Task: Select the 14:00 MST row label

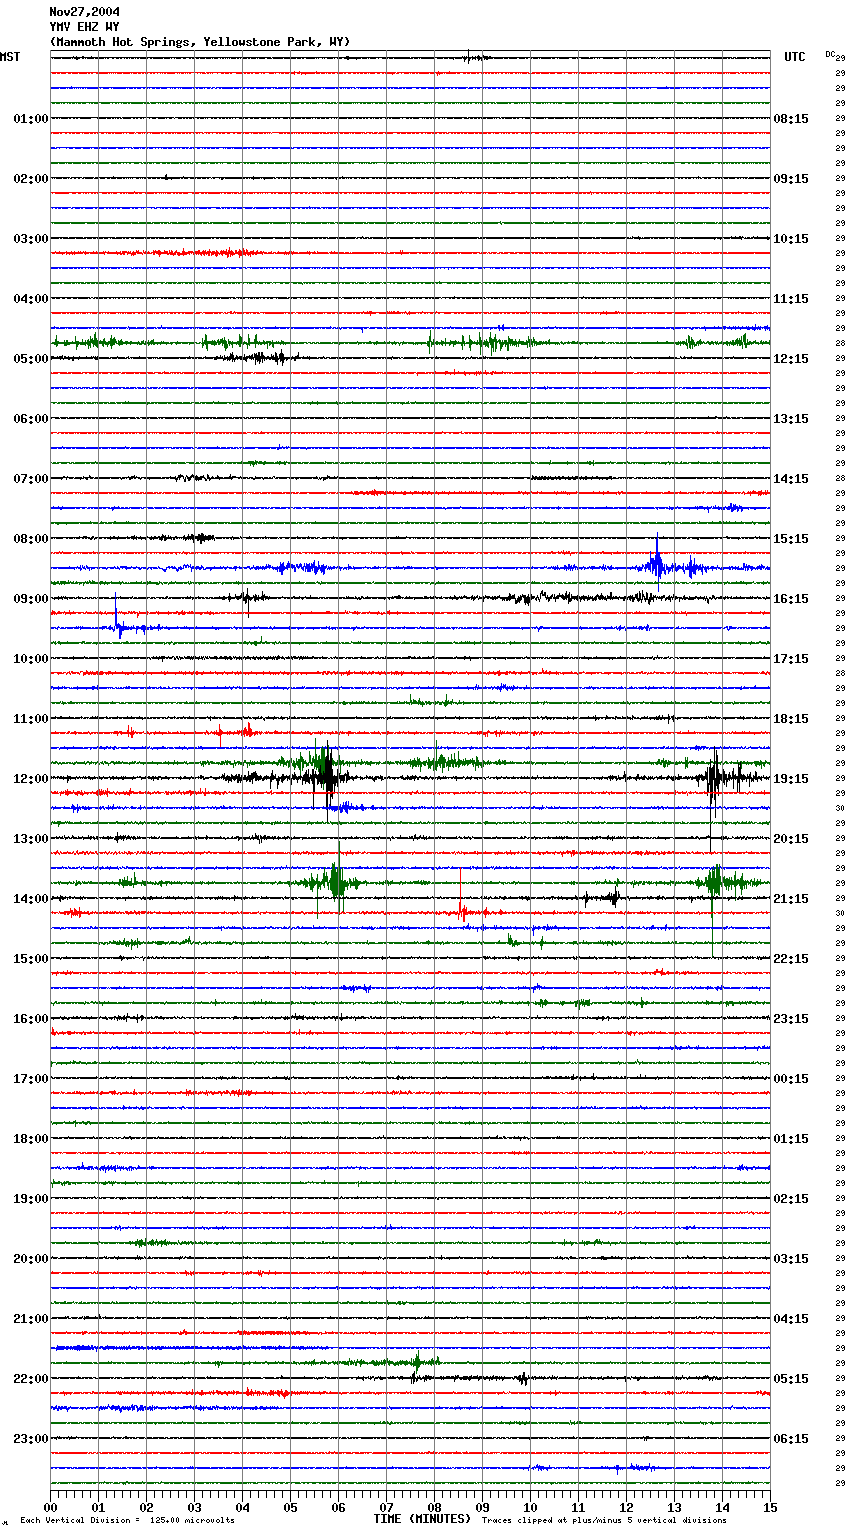Action: coord(31,899)
